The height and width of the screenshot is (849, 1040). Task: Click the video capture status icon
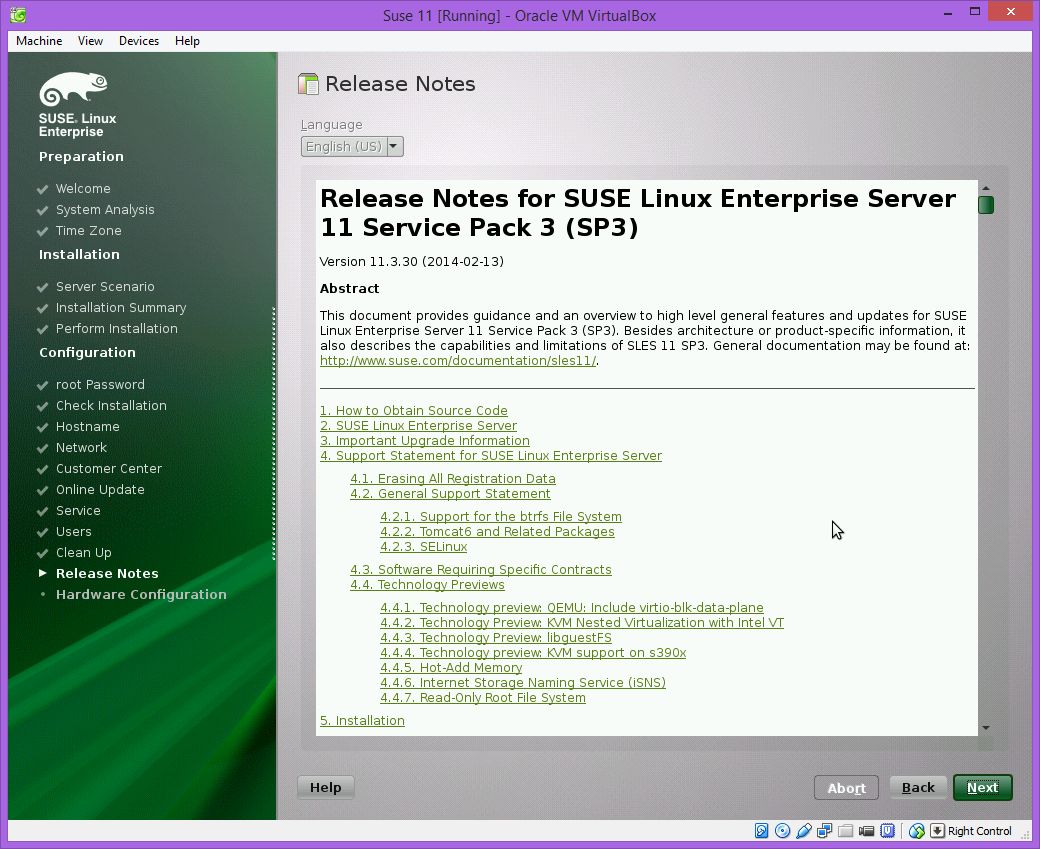pos(866,830)
